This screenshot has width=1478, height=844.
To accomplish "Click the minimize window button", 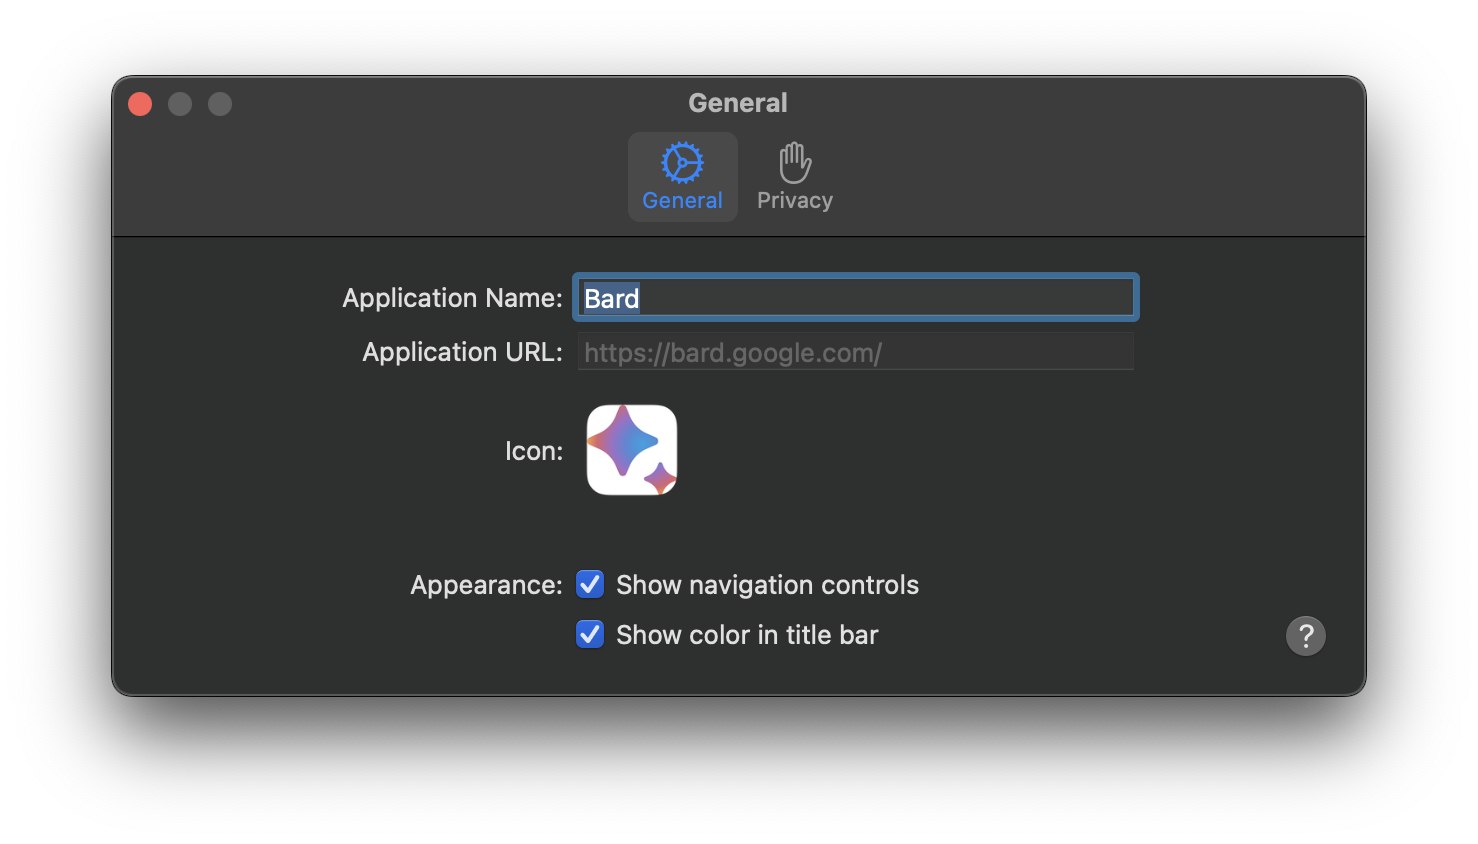I will [x=180, y=104].
